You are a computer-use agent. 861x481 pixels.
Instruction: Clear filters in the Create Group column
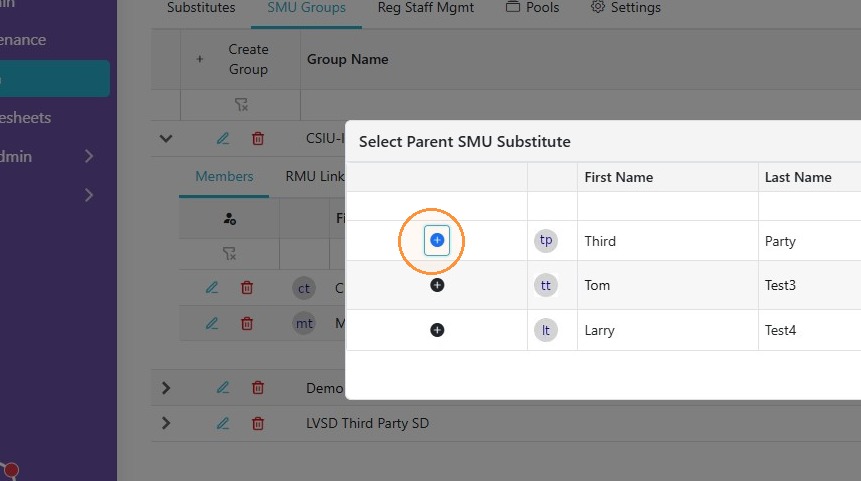click(241, 104)
